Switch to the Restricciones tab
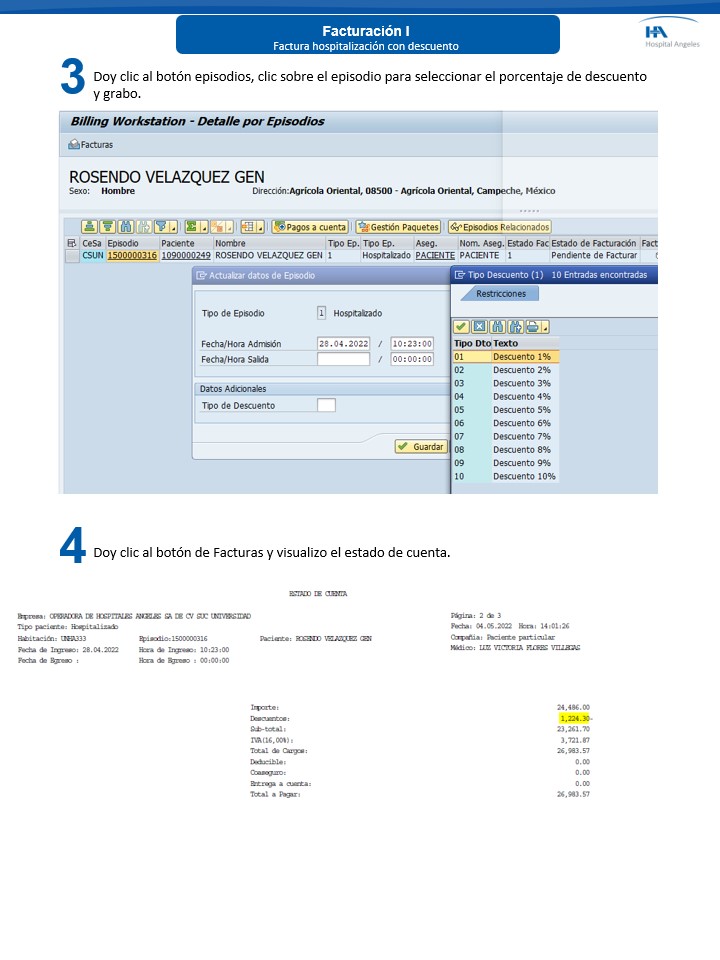The width and height of the screenshot is (720, 960). (x=501, y=293)
